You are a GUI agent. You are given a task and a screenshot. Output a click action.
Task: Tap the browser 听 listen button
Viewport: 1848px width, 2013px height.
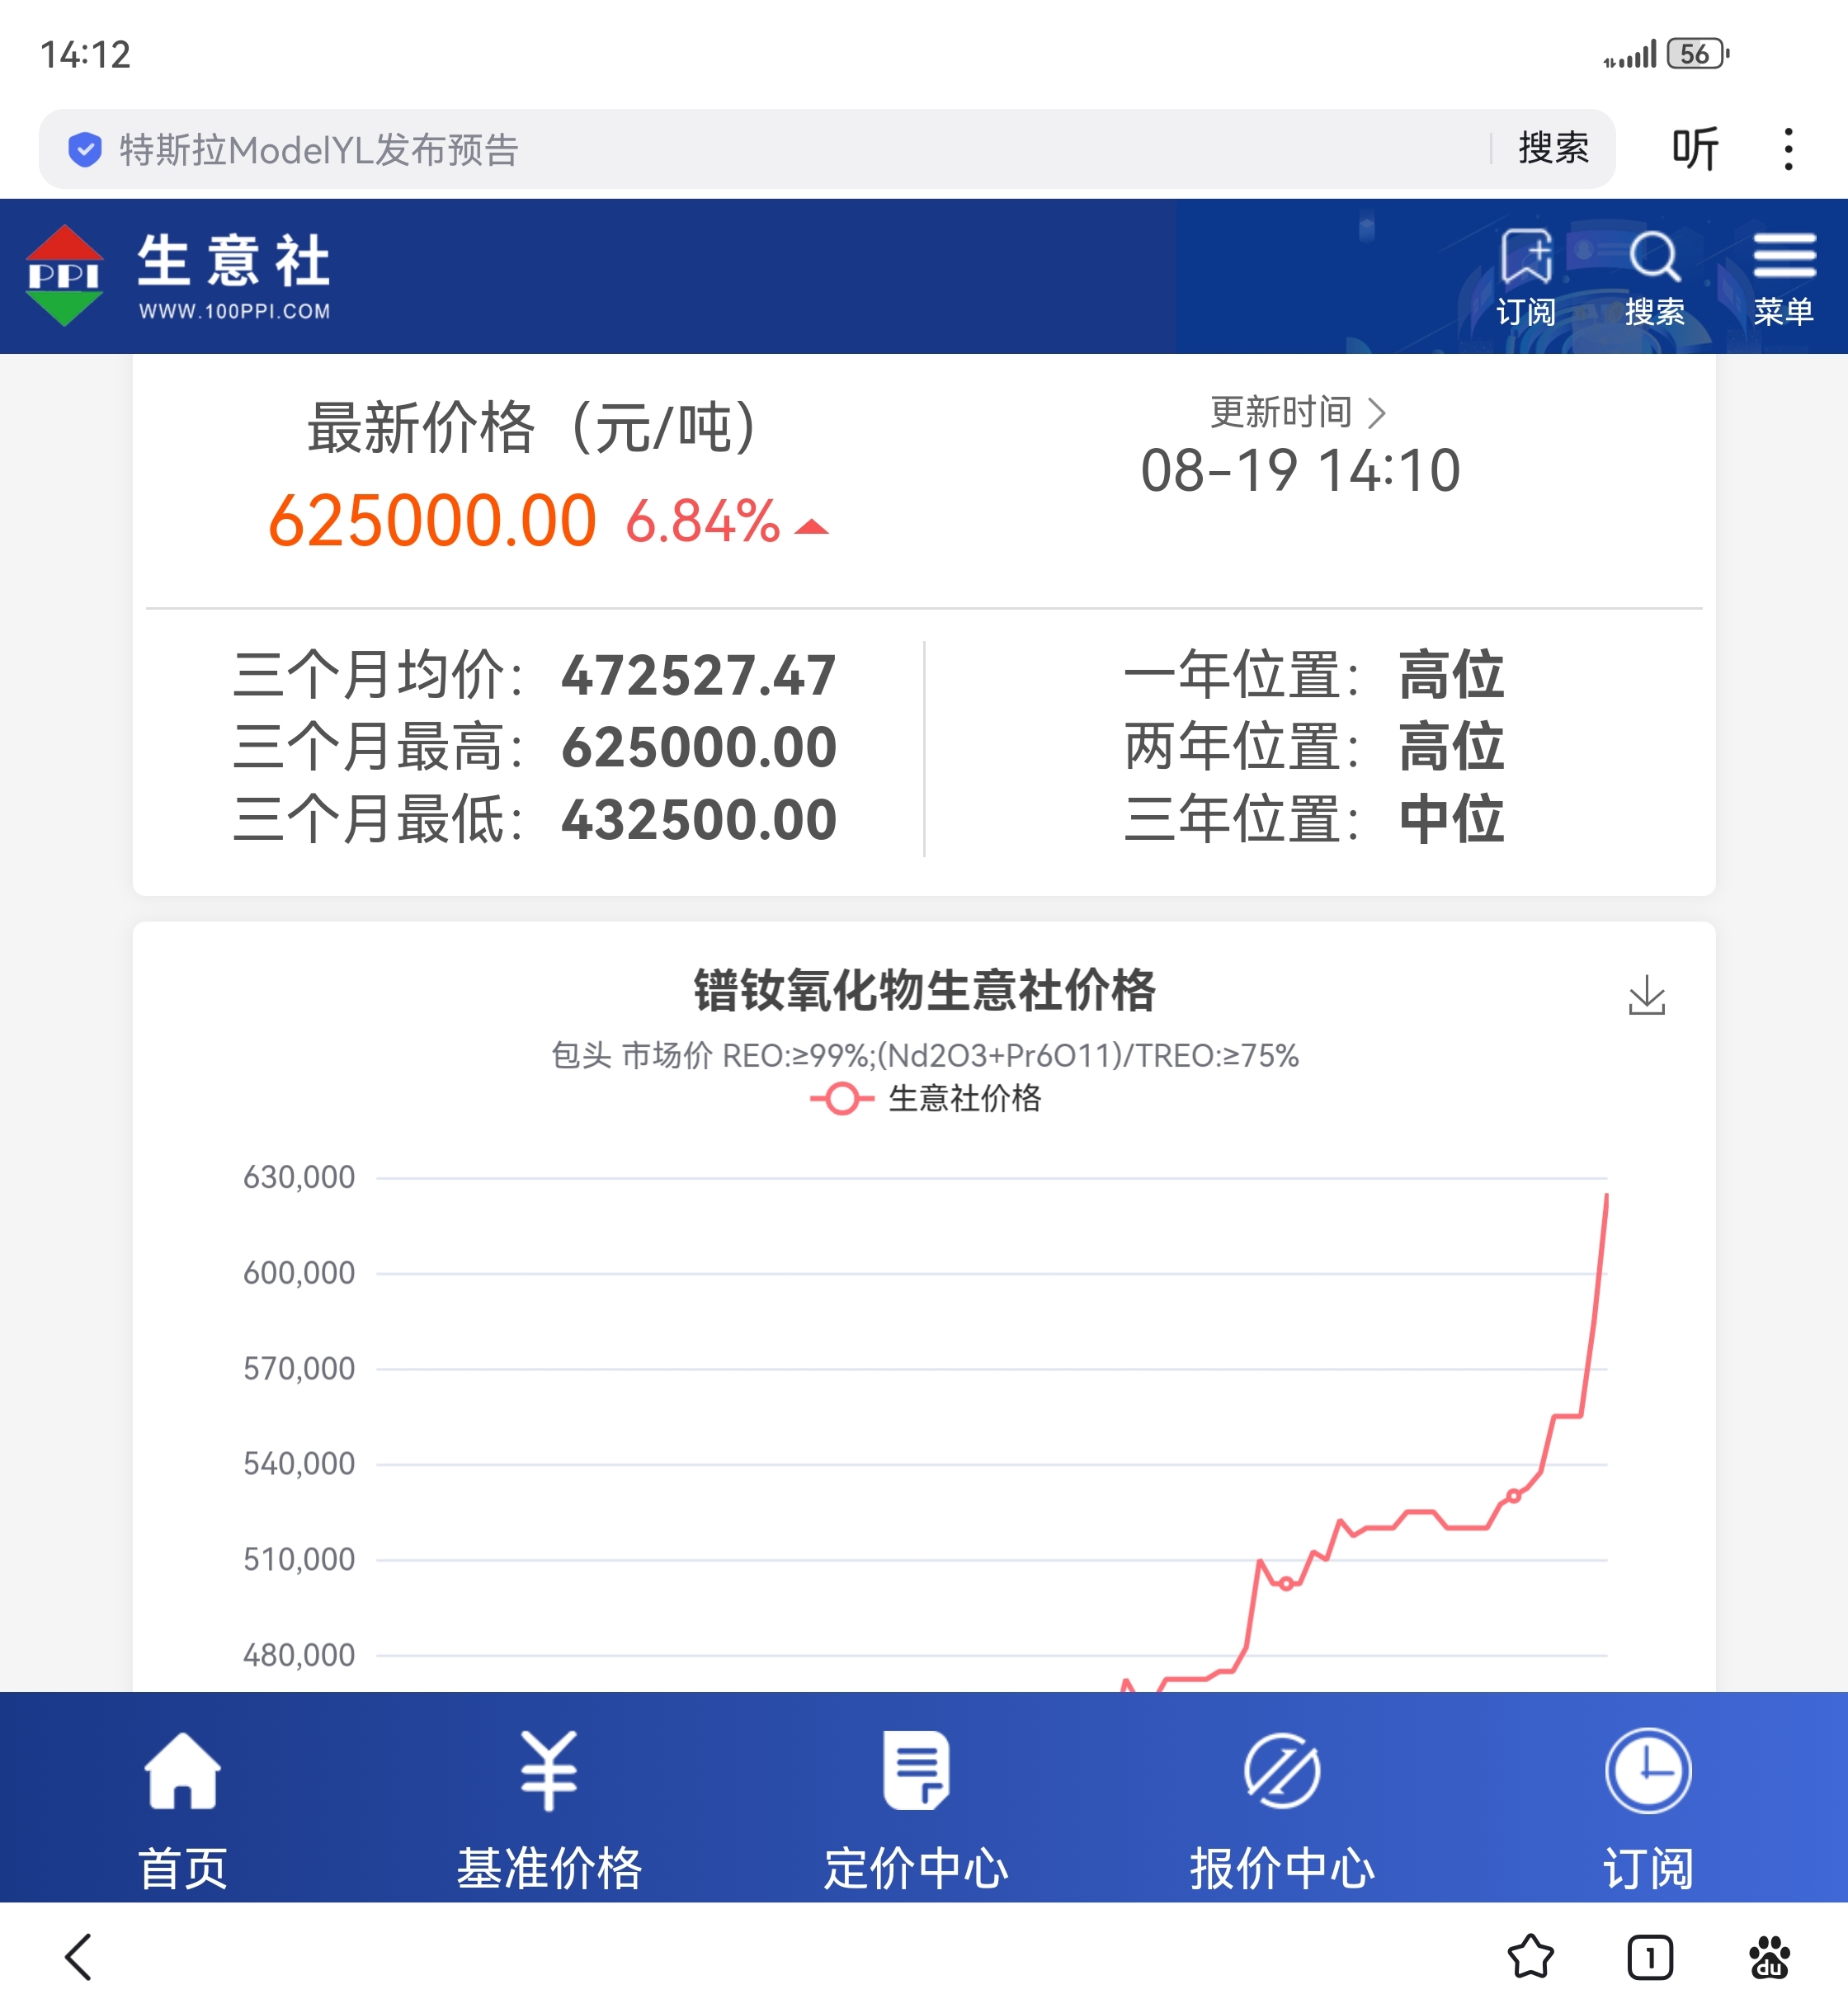point(1695,149)
